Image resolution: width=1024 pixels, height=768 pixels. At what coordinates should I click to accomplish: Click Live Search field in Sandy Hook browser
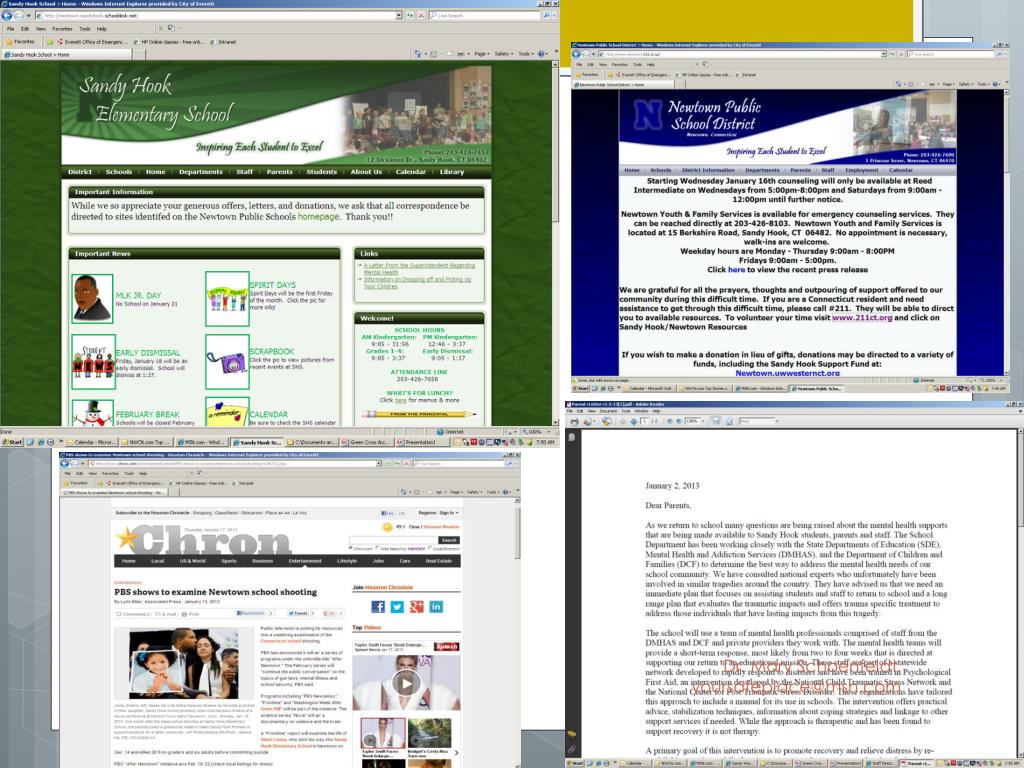(485, 15)
